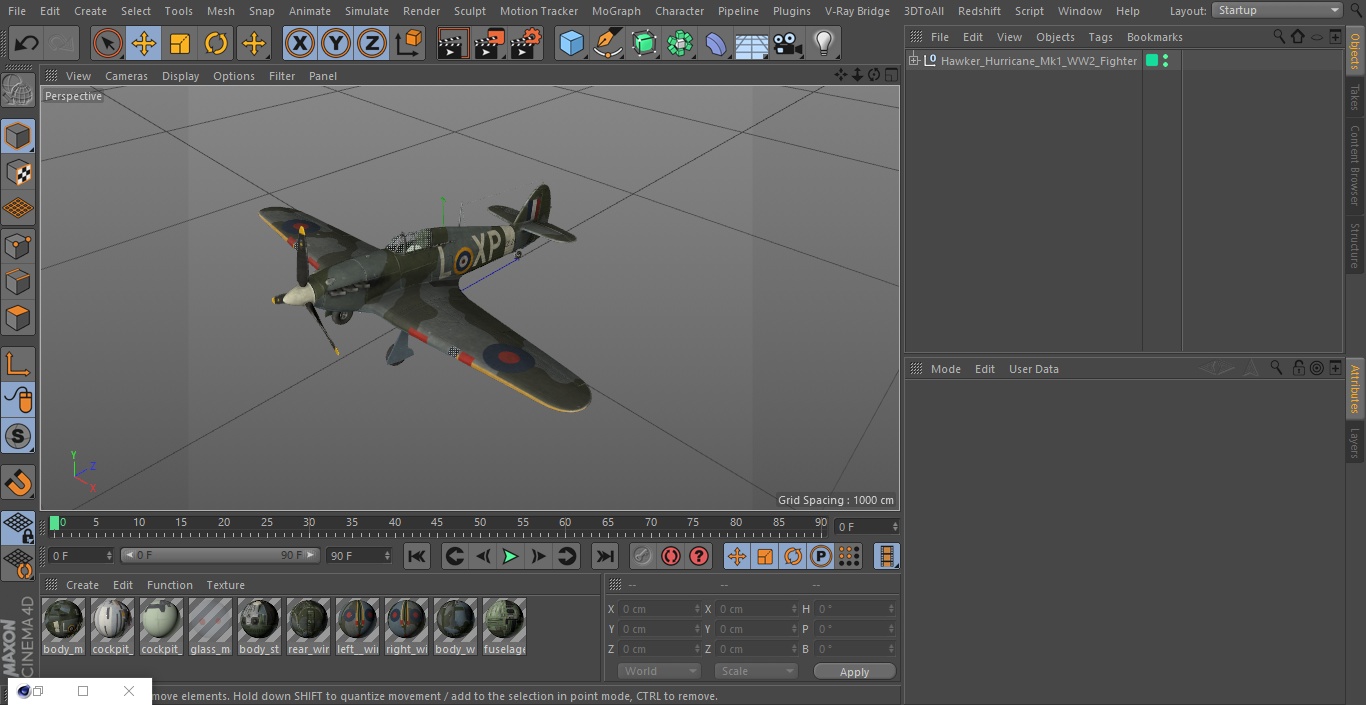Click the end frame 90 F field
Screen dimensions: 1366x705
[x=359, y=555]
